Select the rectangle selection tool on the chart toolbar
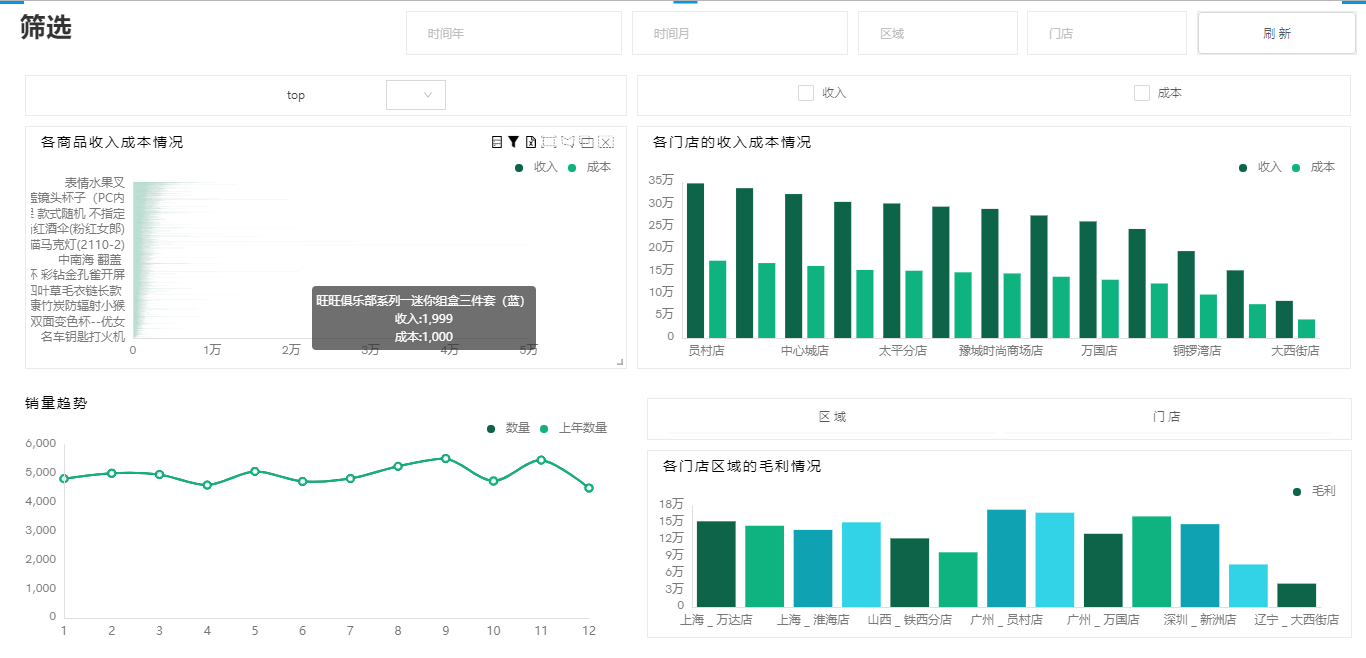Image resolution: width=1366 pixels, height=658 pixels. 548,141
